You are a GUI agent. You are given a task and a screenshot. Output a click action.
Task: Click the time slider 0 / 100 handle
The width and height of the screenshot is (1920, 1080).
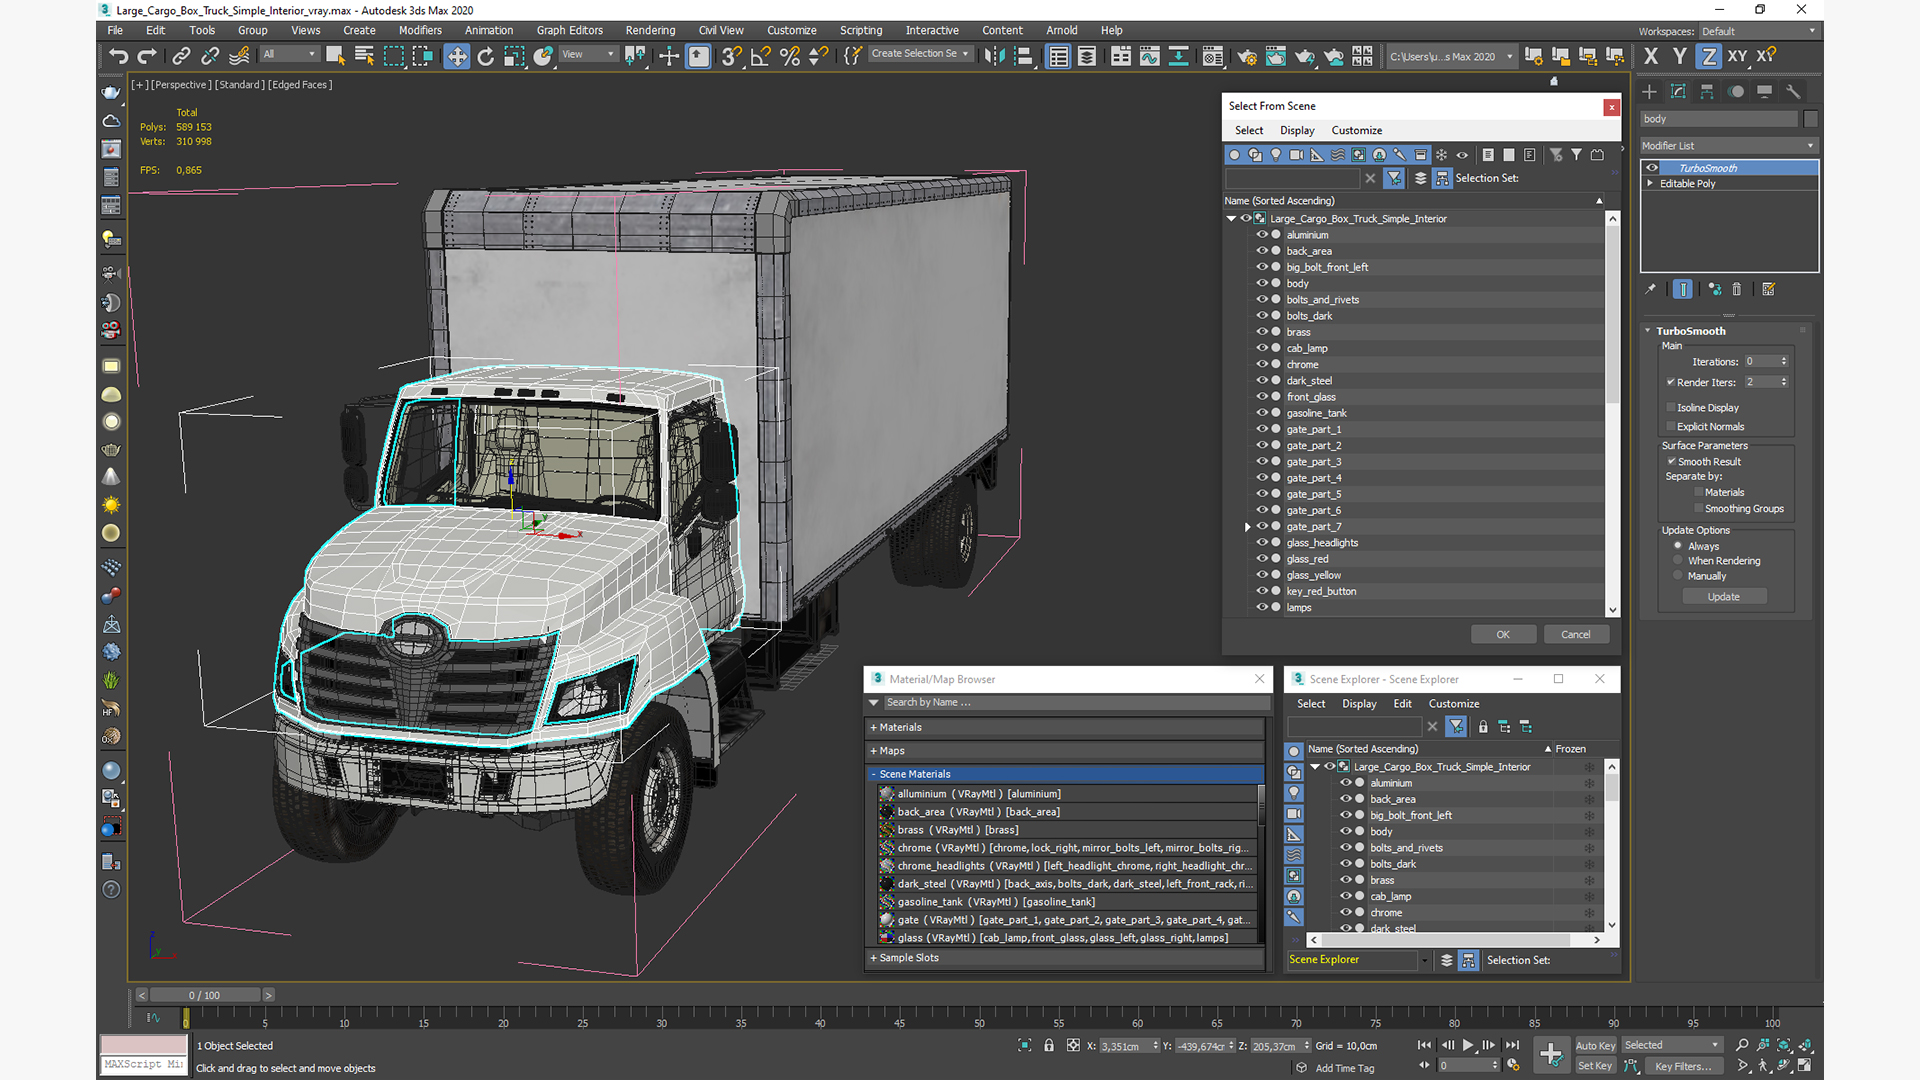click(x=205, y=995)
